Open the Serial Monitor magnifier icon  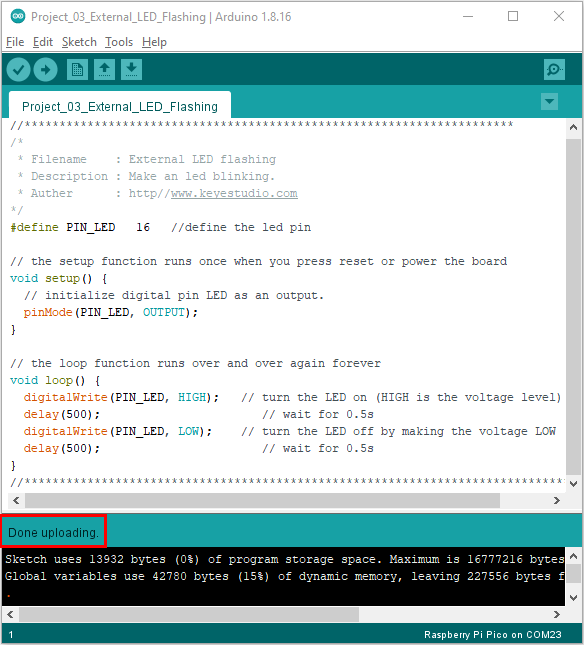tap(554, 70)
